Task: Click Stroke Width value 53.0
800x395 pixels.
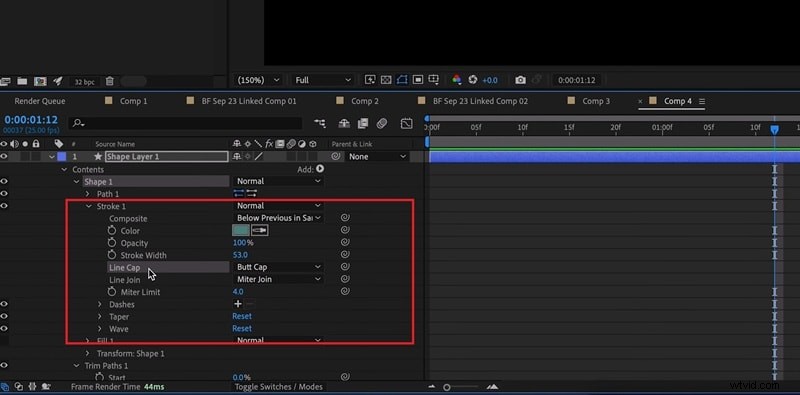Action: coord(240,255)
